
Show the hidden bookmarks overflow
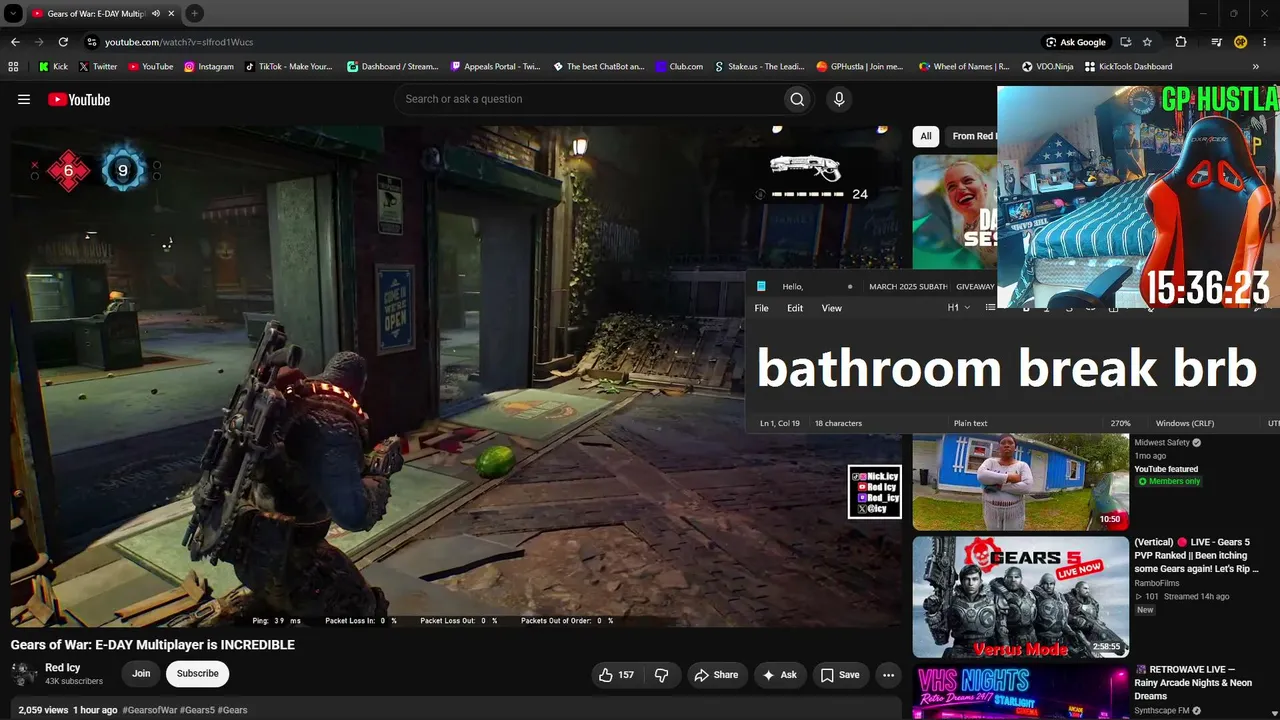click(x=1256, y=67)
